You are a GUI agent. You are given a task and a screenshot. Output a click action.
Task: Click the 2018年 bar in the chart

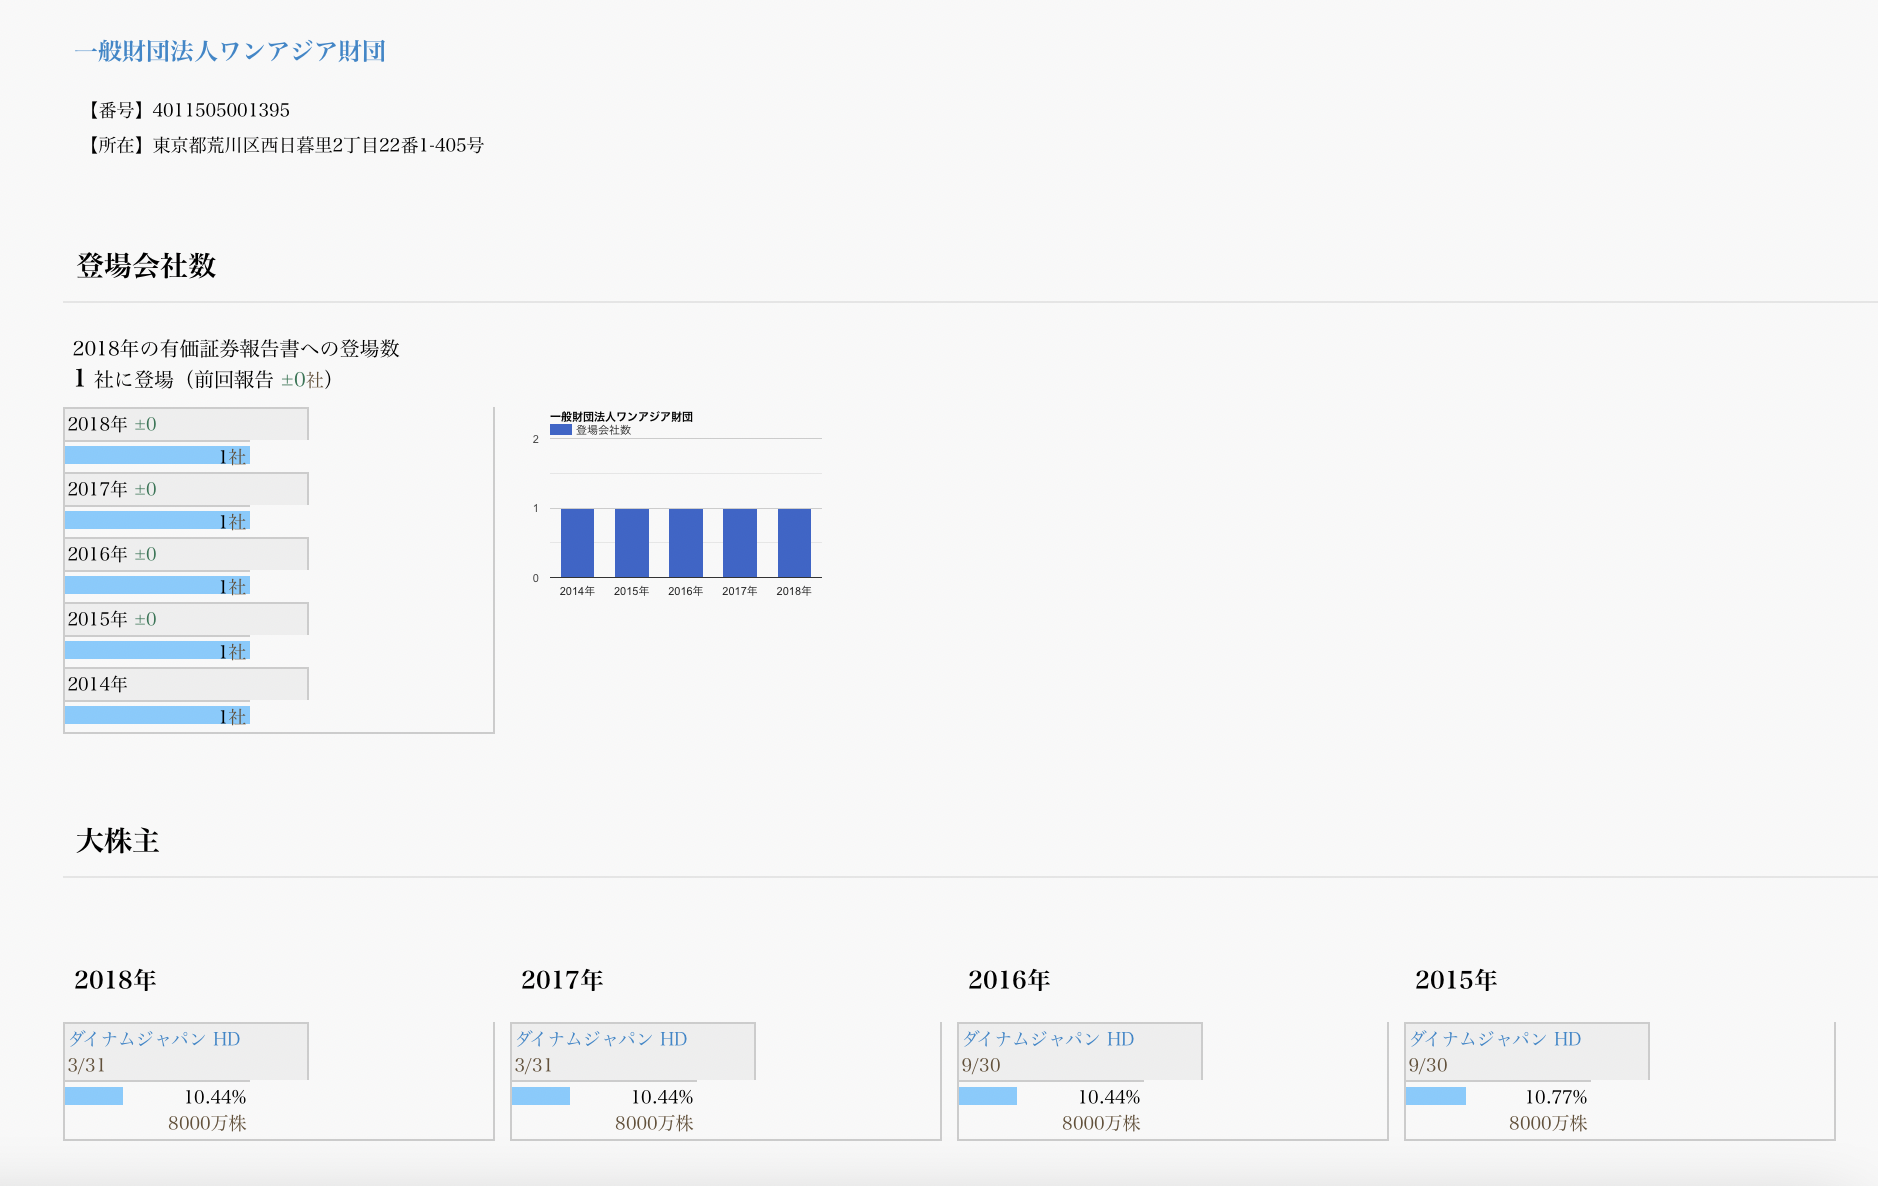[x=794, y=543]
